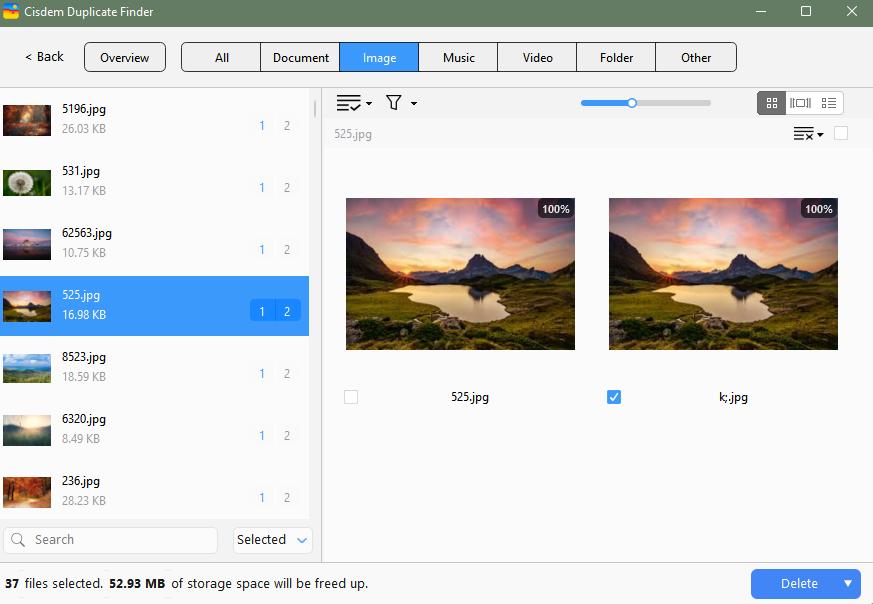This screenshot has width=873, height=604.
Task: Toggle the checkbox beside the group header
Action: (x=842, y=133)
